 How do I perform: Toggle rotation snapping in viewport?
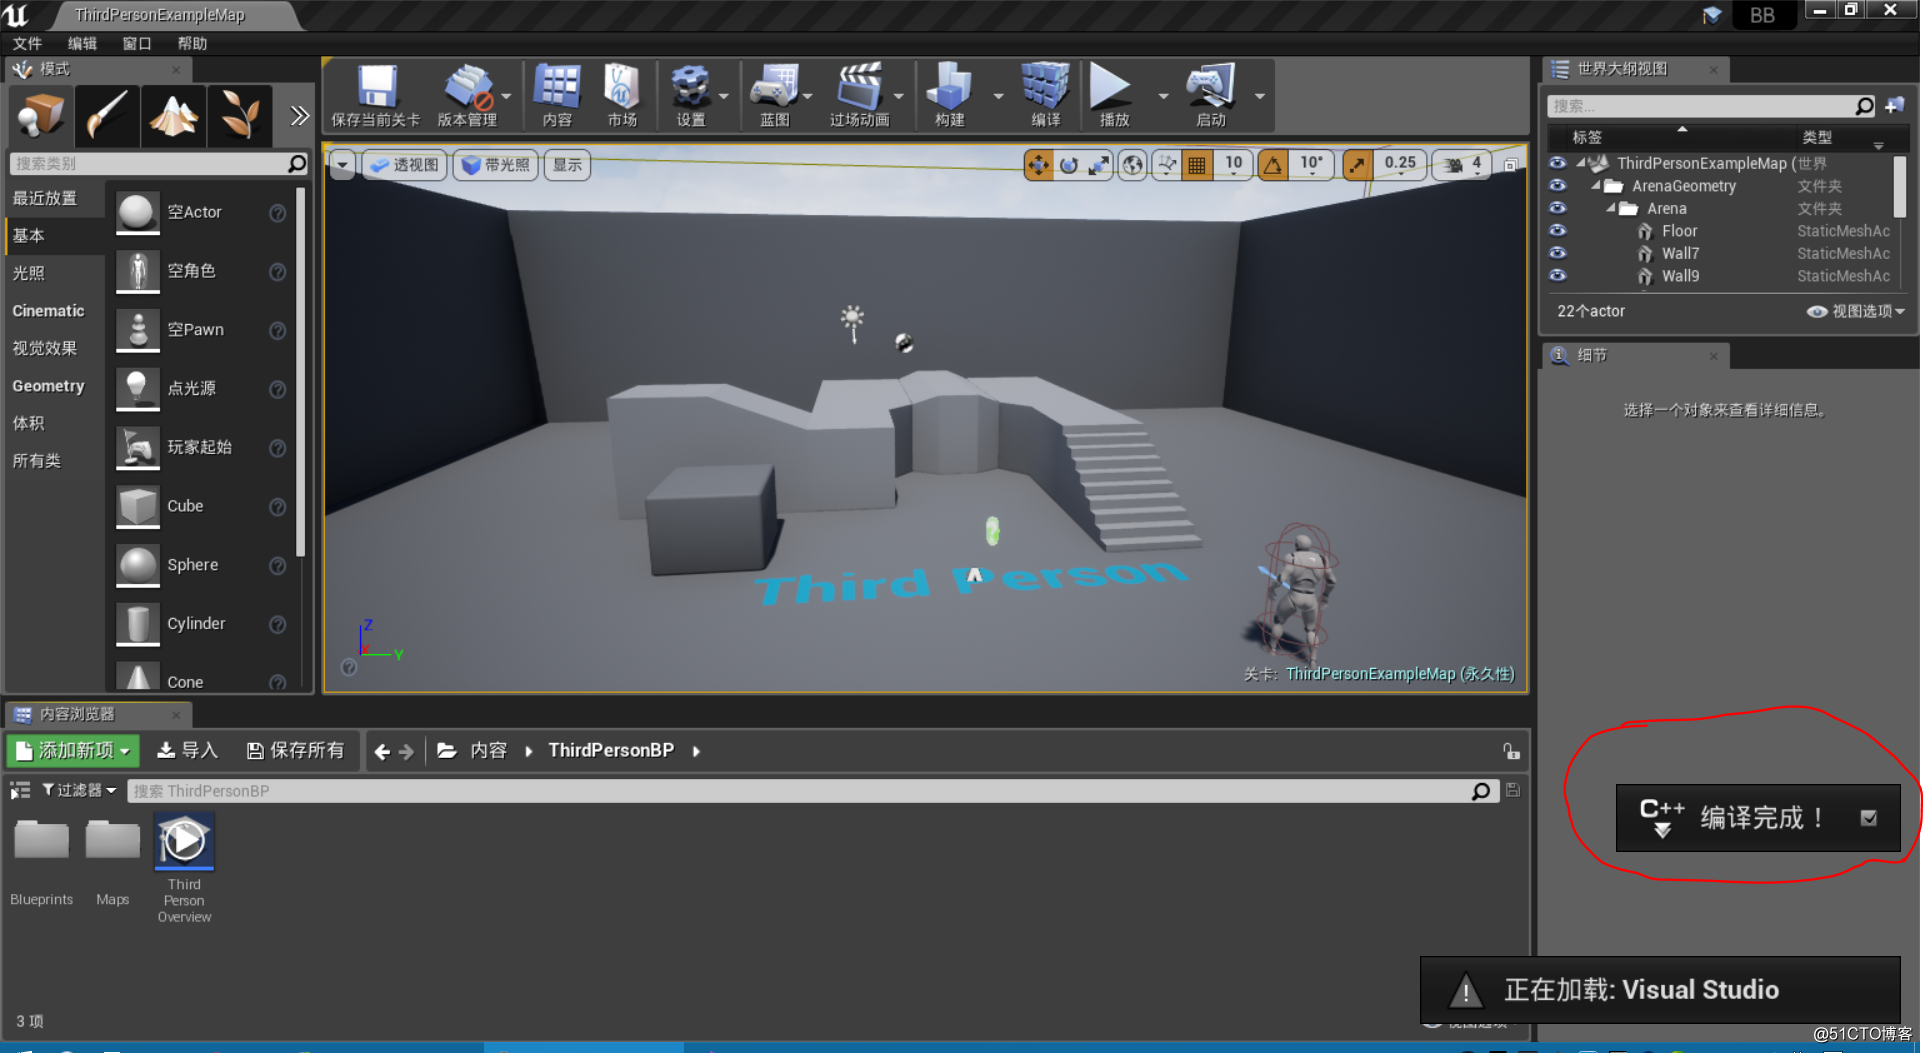(x=1273, y=165)
